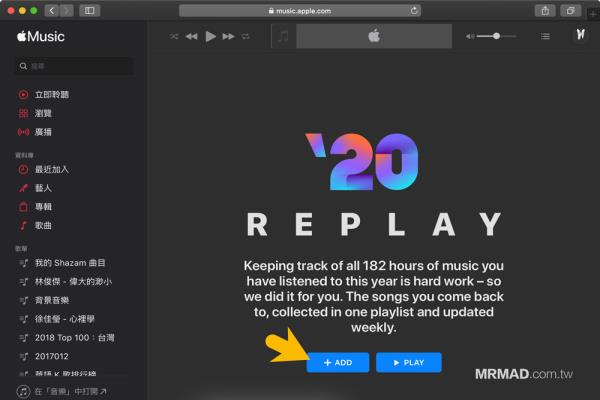This screenshot has width=600, height=400.
Task: Open 2017012 playlist
Action: pos(44,356)
